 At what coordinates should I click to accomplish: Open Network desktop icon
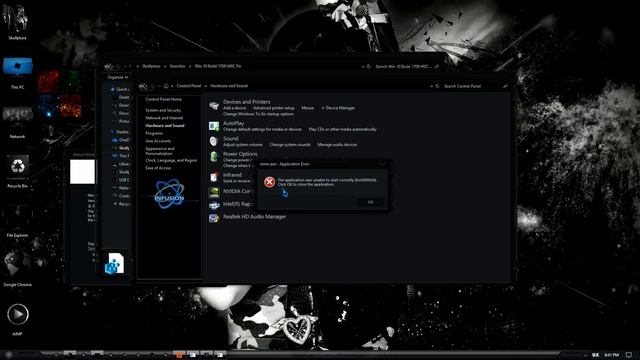point(17,122)
